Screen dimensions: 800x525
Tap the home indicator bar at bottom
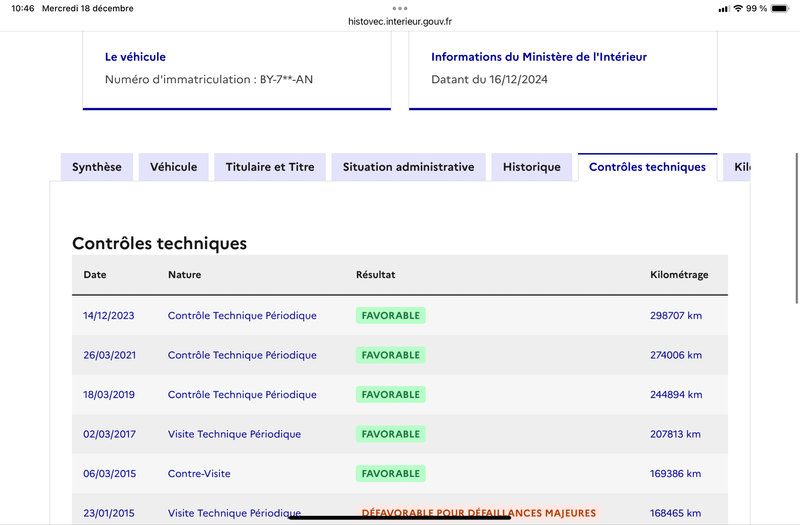click(400, 518)
